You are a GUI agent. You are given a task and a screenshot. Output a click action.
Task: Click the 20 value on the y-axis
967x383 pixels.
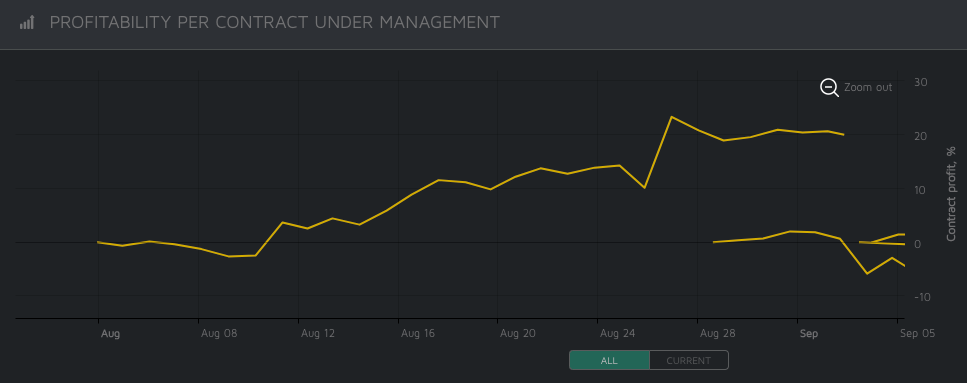pyautogui.click(x=921, y=136)
